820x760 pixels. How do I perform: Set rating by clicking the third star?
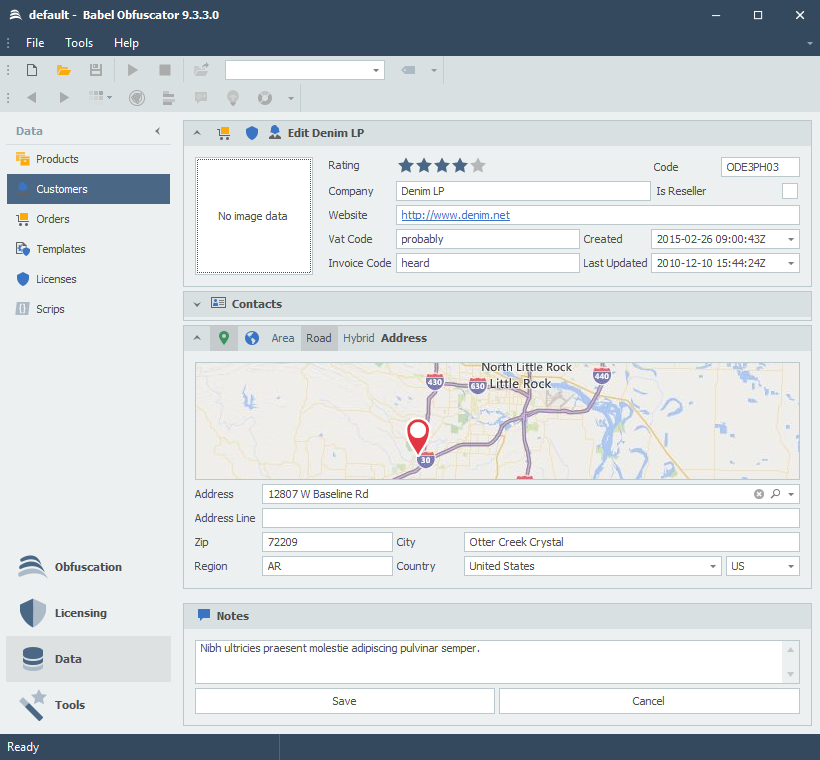442,166
